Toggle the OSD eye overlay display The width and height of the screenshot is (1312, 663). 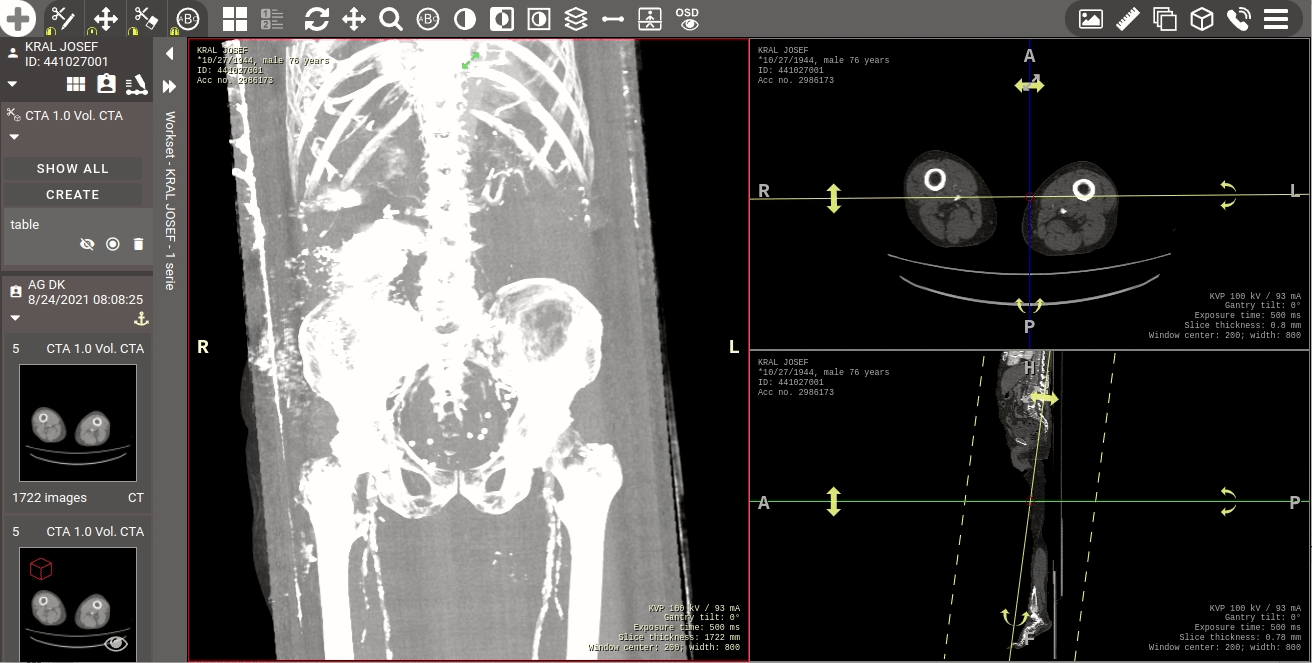click(687, 19)
